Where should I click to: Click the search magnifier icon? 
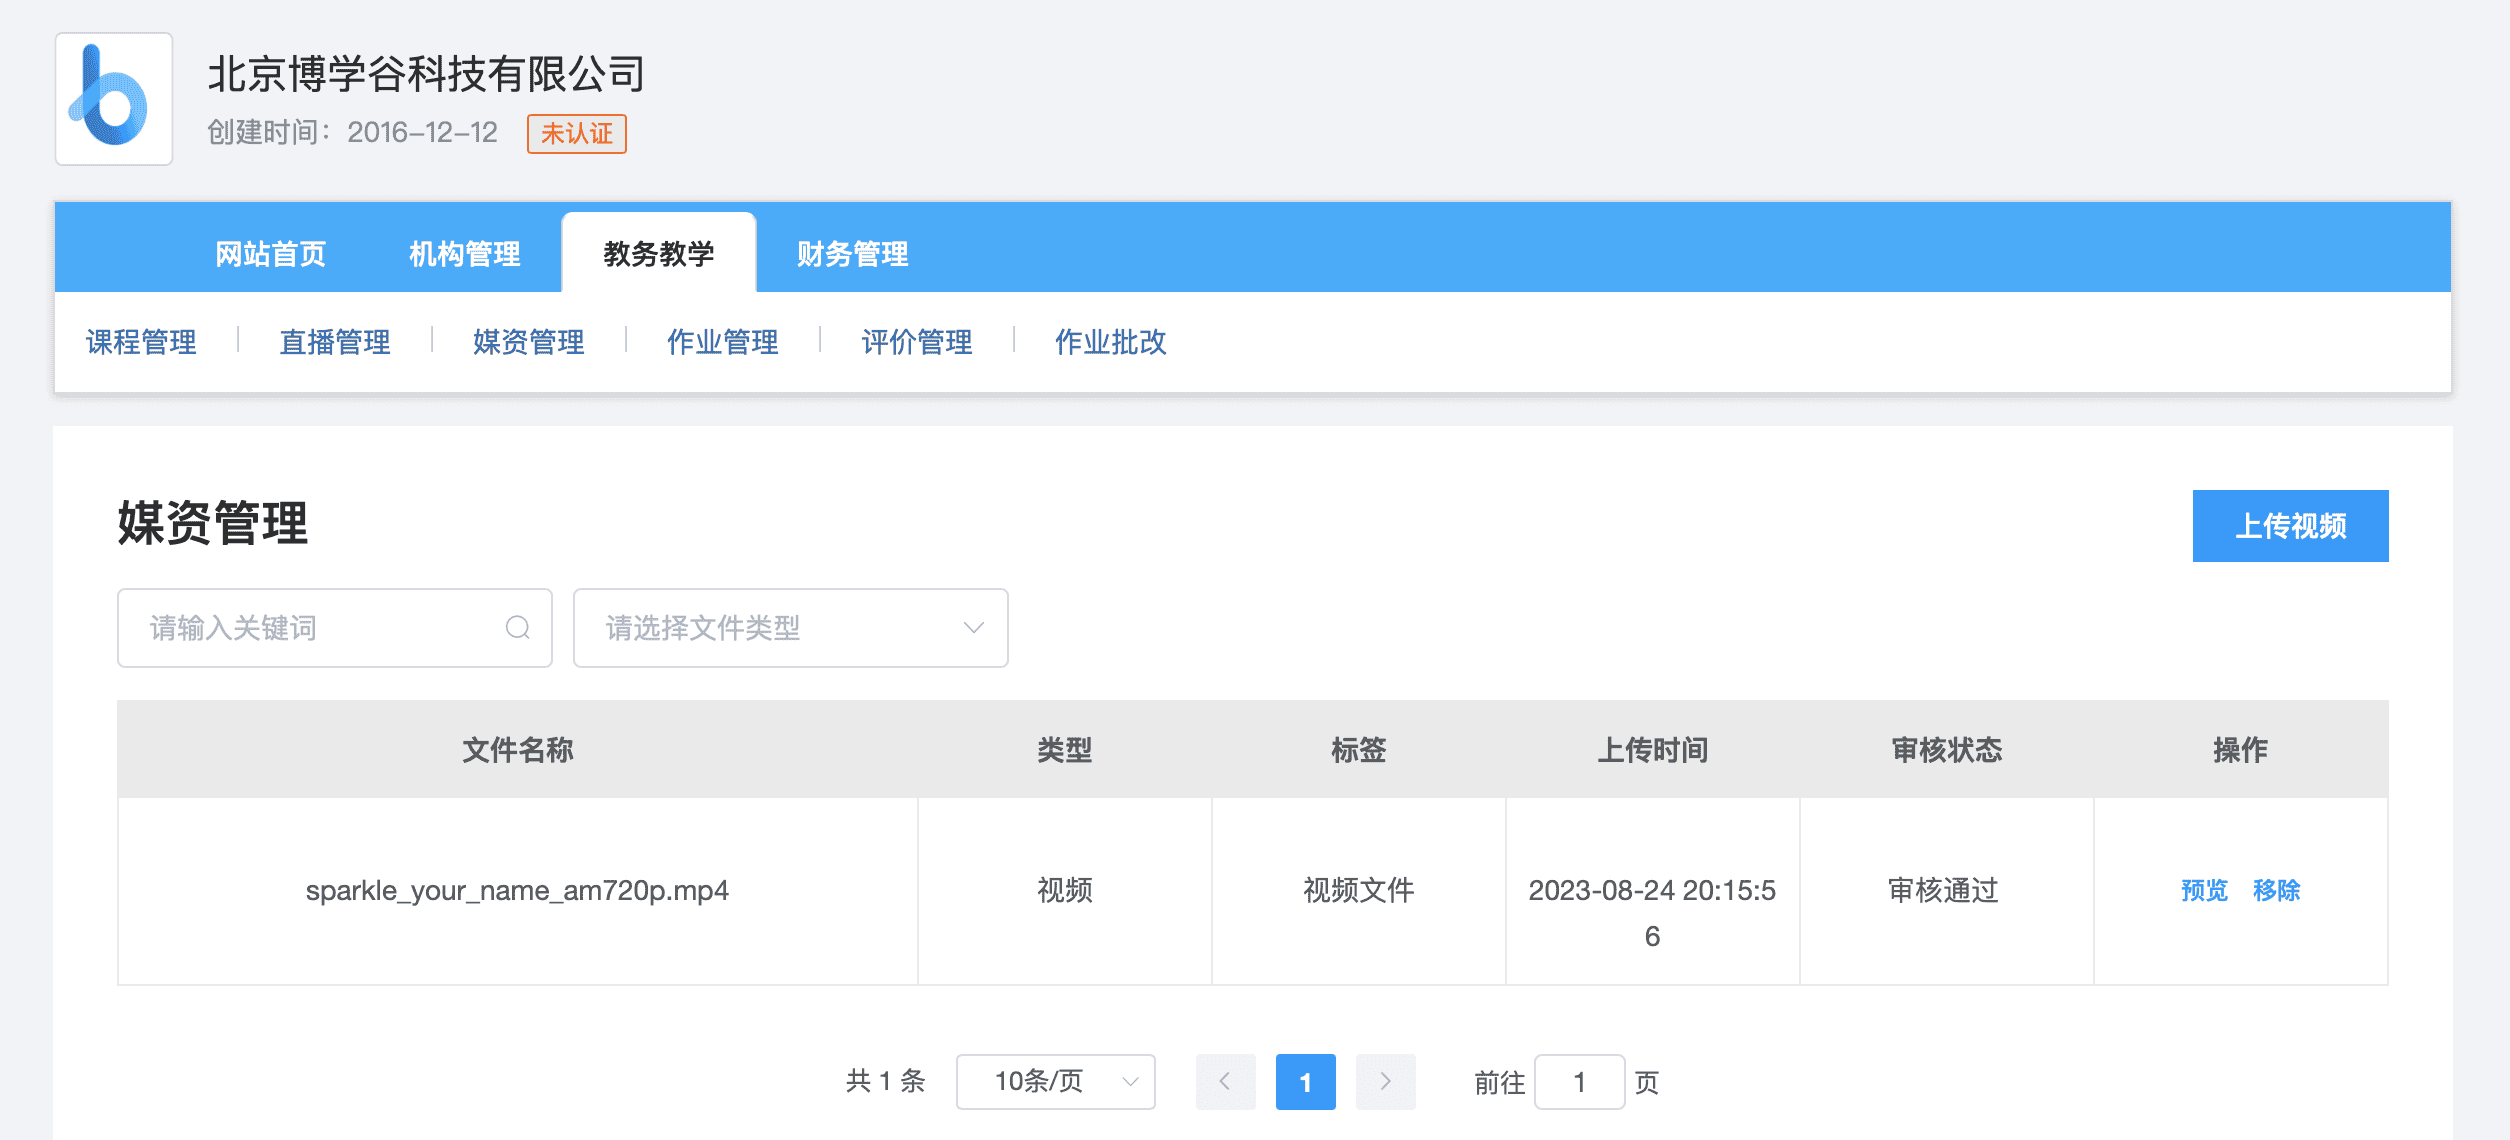coord(517,628)
